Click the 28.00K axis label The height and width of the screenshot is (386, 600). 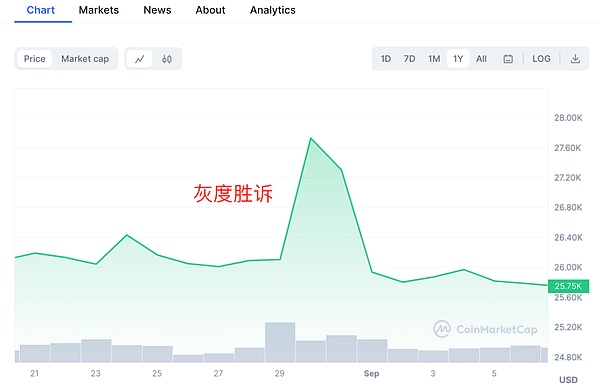click(x=568, y=118)
